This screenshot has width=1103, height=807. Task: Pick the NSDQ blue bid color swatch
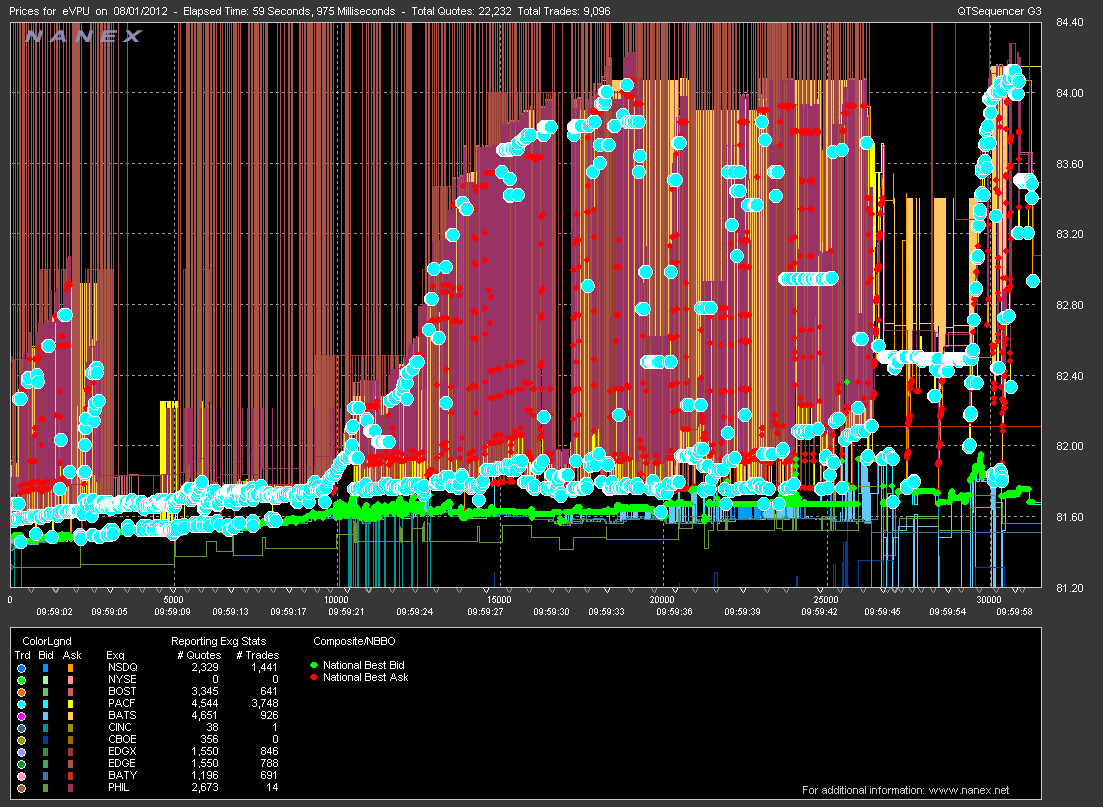(46, 668)
